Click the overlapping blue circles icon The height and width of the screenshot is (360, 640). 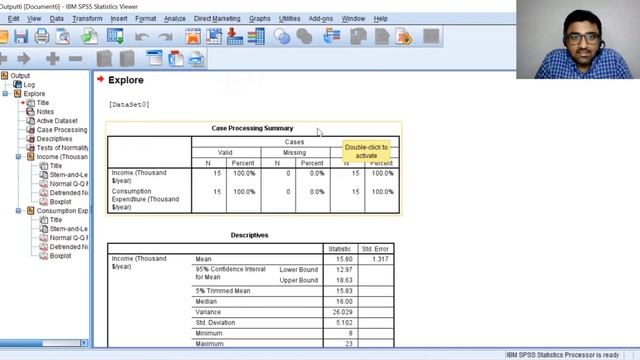pos(282,36)
